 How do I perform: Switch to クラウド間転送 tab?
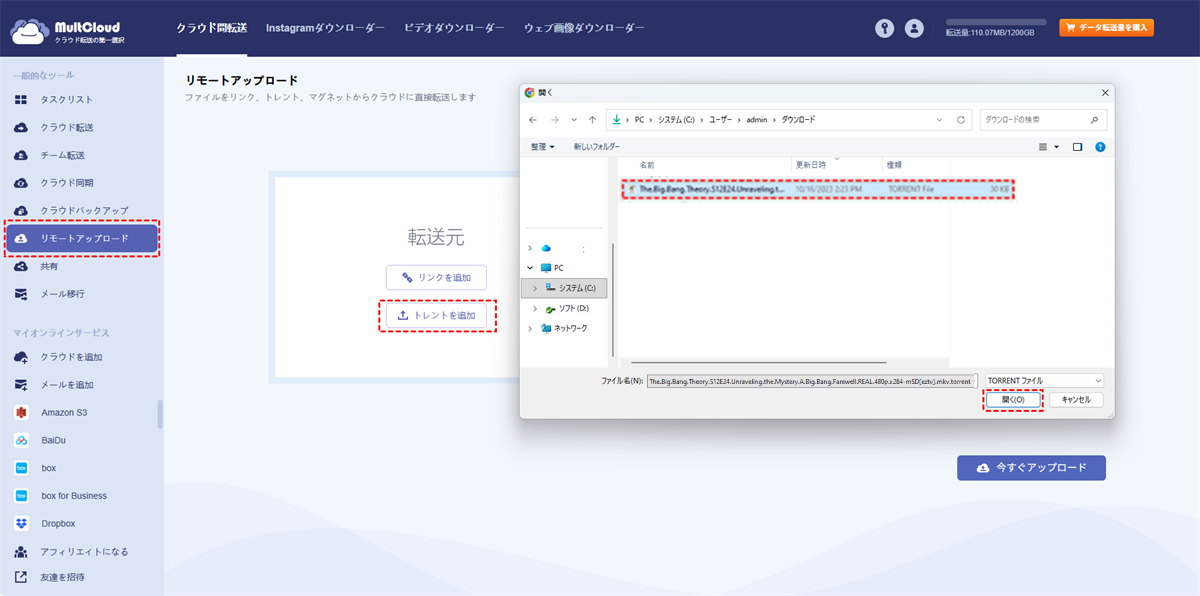click(x=212, y=28)
